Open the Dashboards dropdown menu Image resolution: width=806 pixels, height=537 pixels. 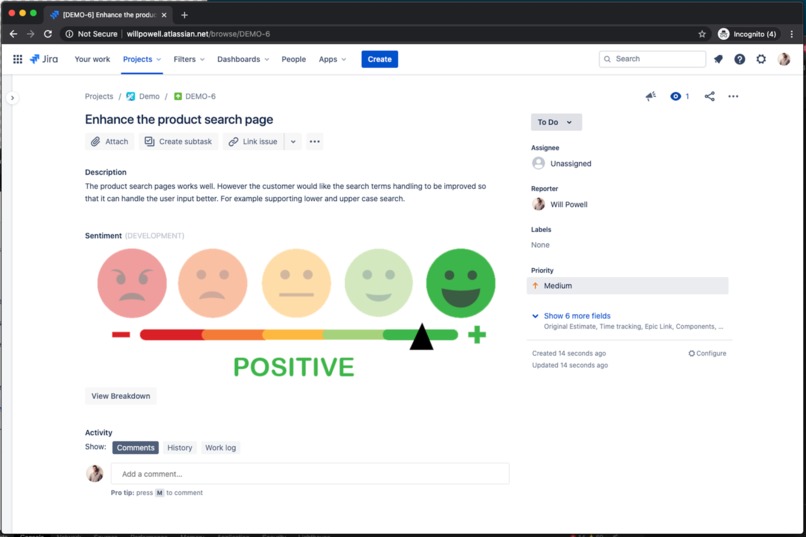[243, 59]
